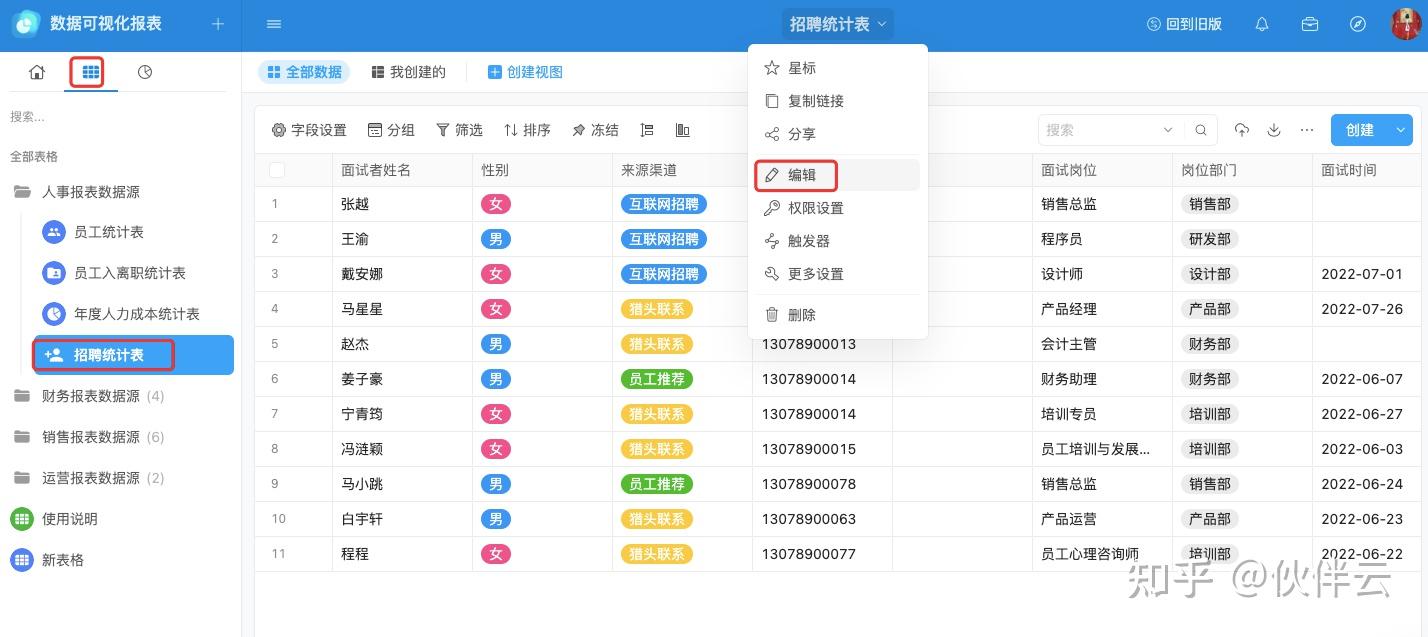Expand the 招聘统计表 title dropdown
The height and width of the screenshot is (637, 1428).
pos(838,24)
